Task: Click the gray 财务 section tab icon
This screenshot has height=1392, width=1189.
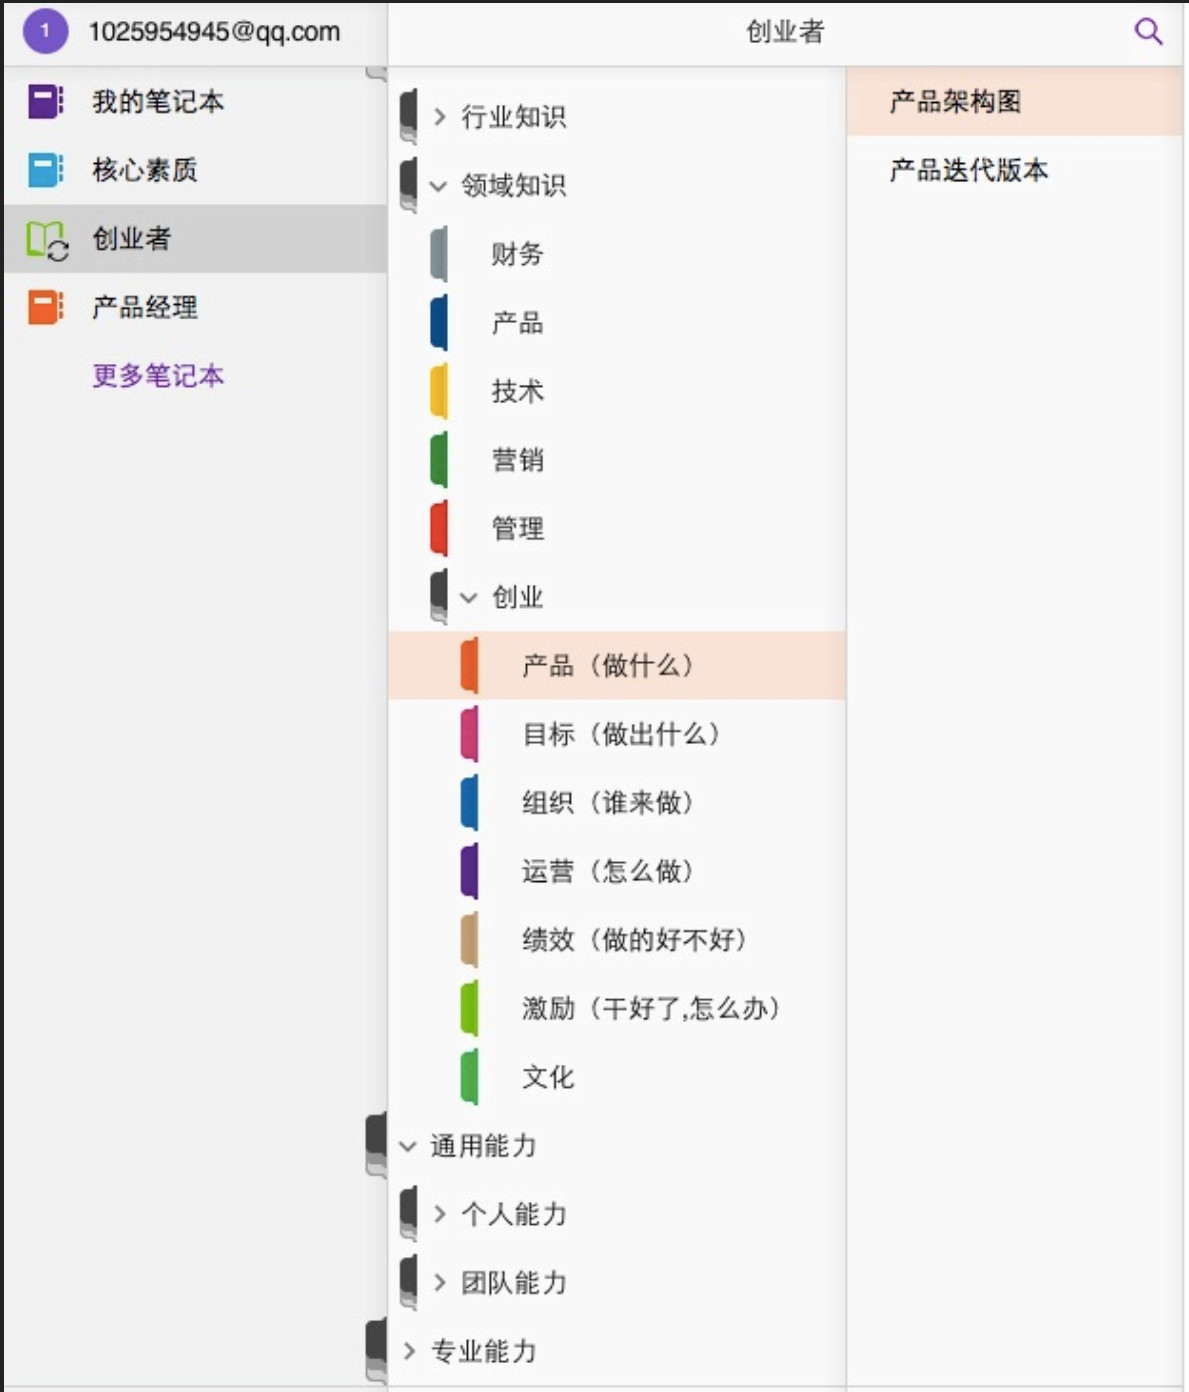Action: point(439,254)
